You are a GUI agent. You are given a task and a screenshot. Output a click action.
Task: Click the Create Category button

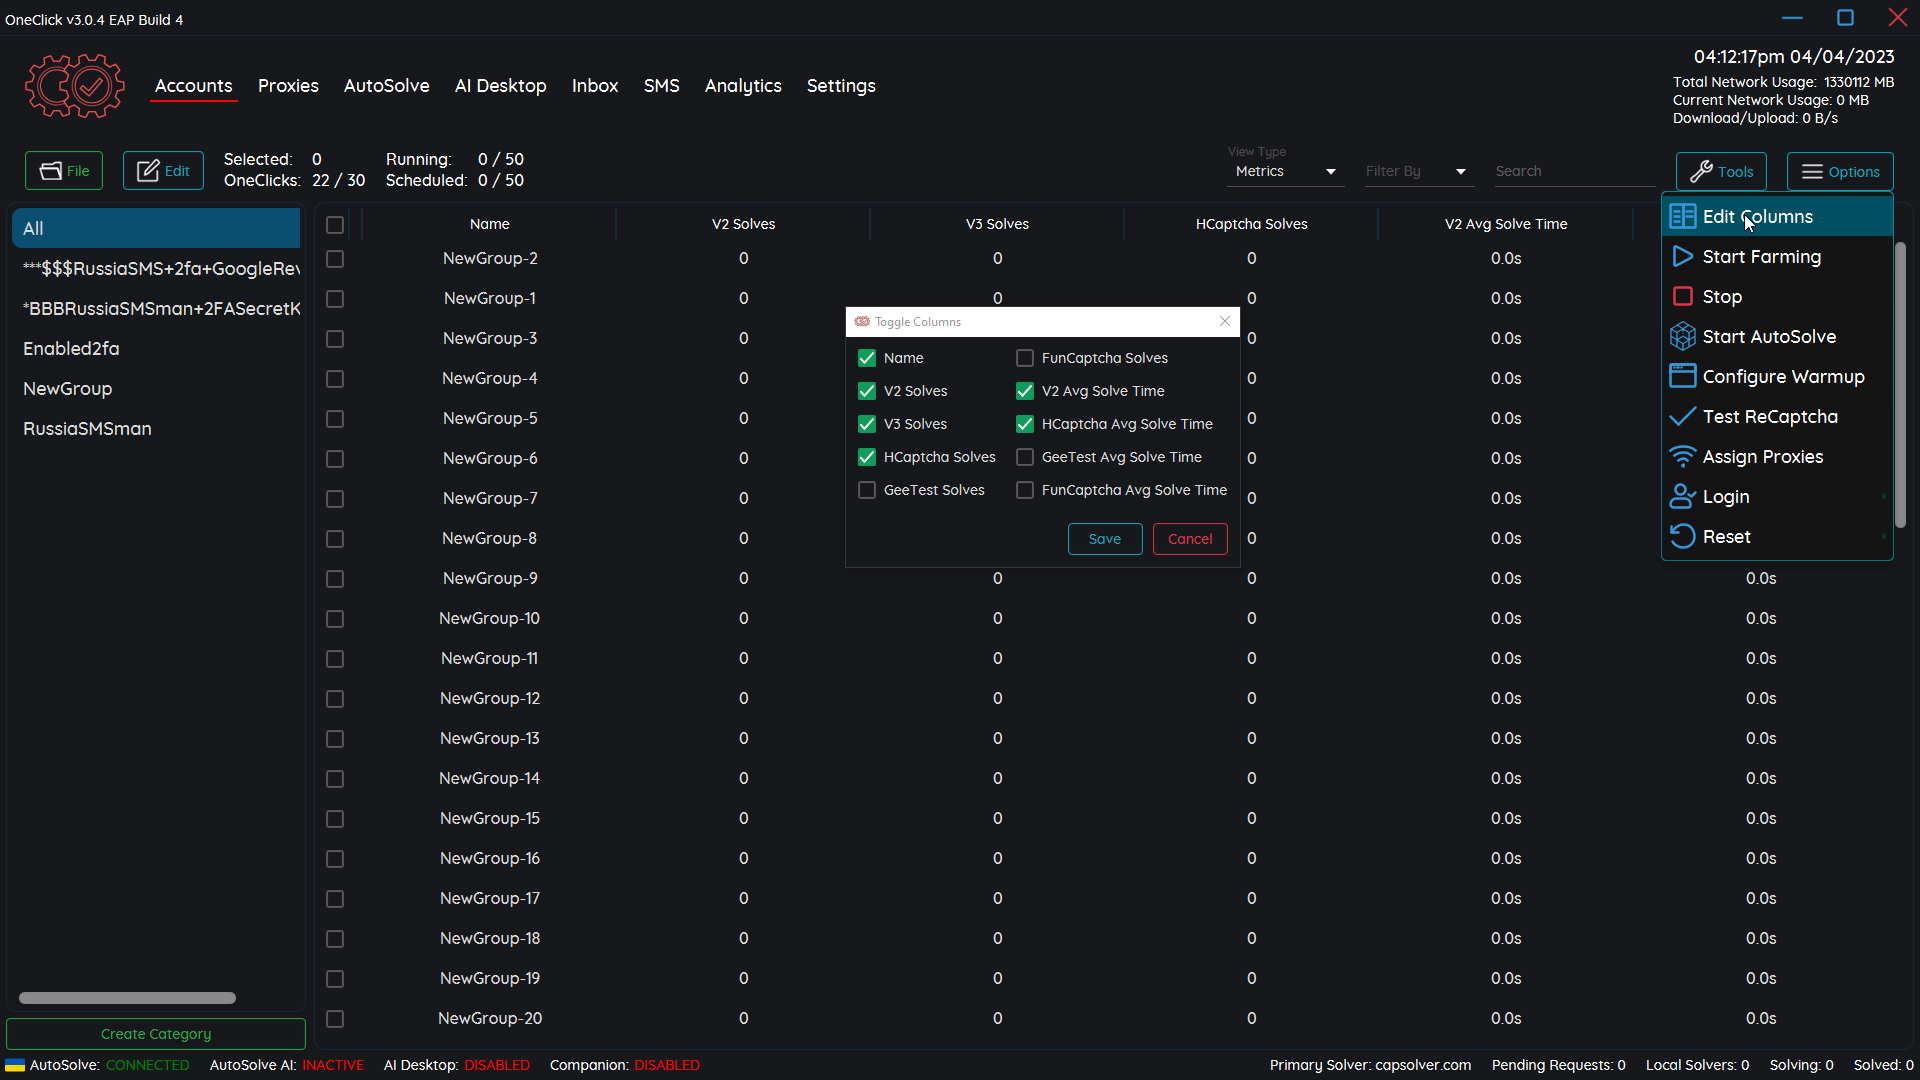coord(156,1034)
